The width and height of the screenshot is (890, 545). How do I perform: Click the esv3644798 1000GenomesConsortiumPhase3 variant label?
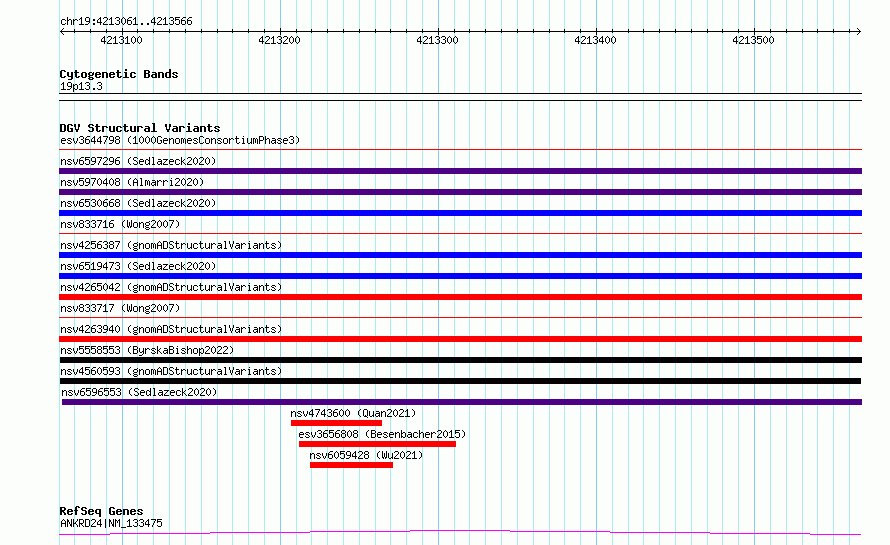pos(180,140)
